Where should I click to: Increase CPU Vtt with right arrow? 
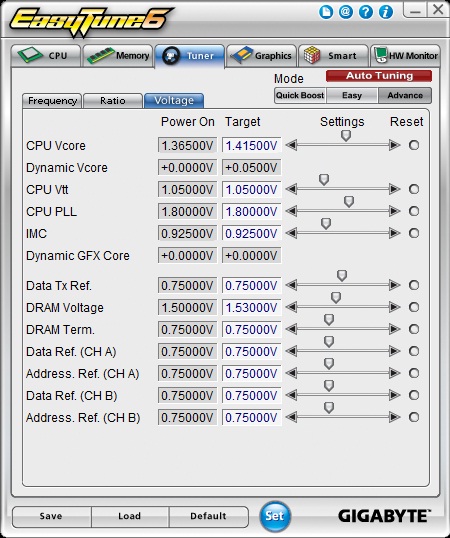click(x=395, y=189)
